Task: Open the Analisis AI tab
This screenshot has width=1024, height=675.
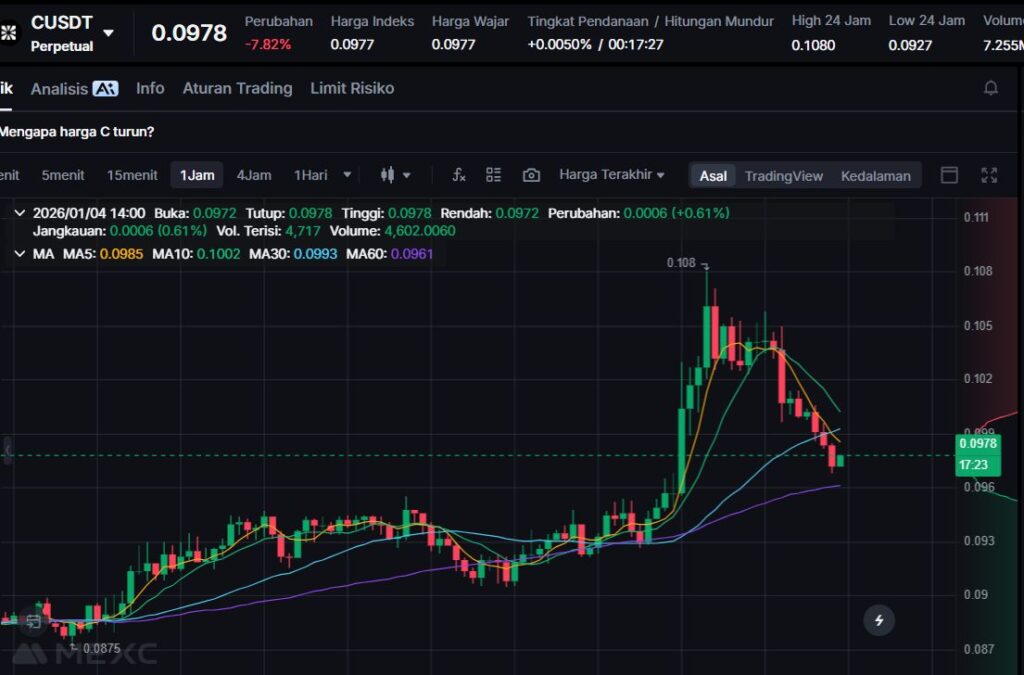Action: pos(74,88)
